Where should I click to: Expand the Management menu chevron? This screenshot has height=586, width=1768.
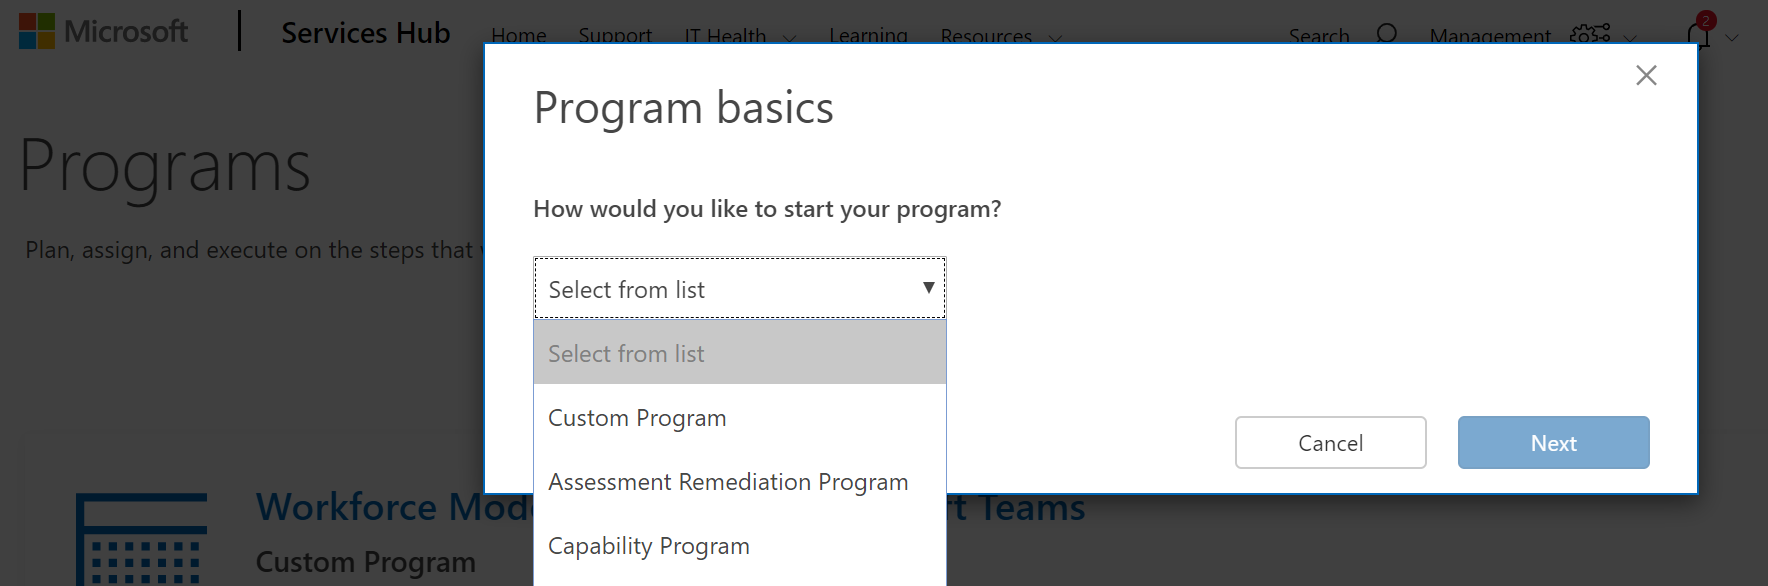1630,38
